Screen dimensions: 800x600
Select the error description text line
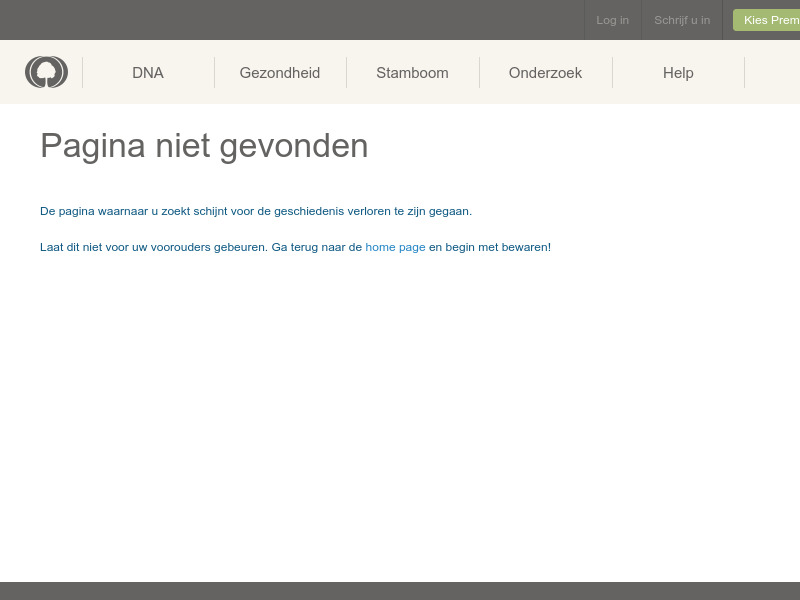(x=255, y=211)
